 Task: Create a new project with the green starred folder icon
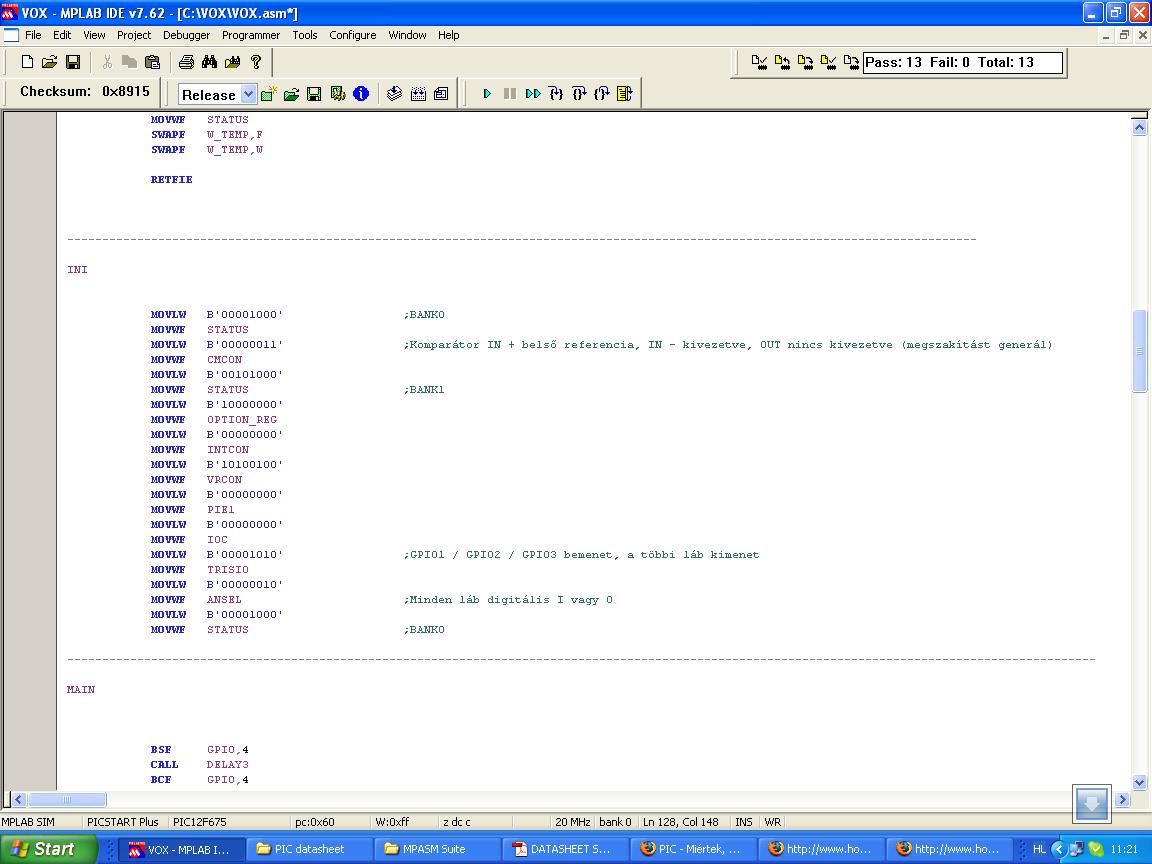point(269,93)
